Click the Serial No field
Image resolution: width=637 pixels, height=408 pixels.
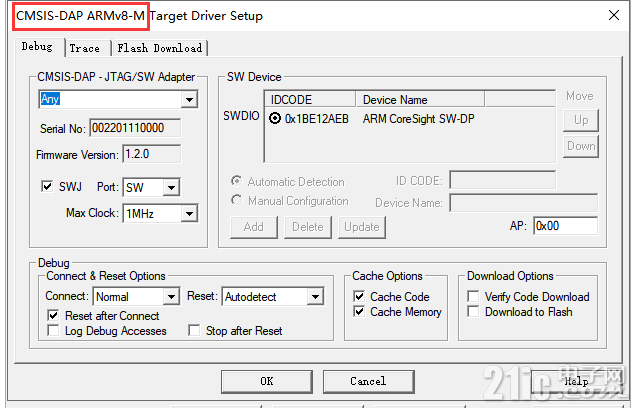(x=135, y=128)
